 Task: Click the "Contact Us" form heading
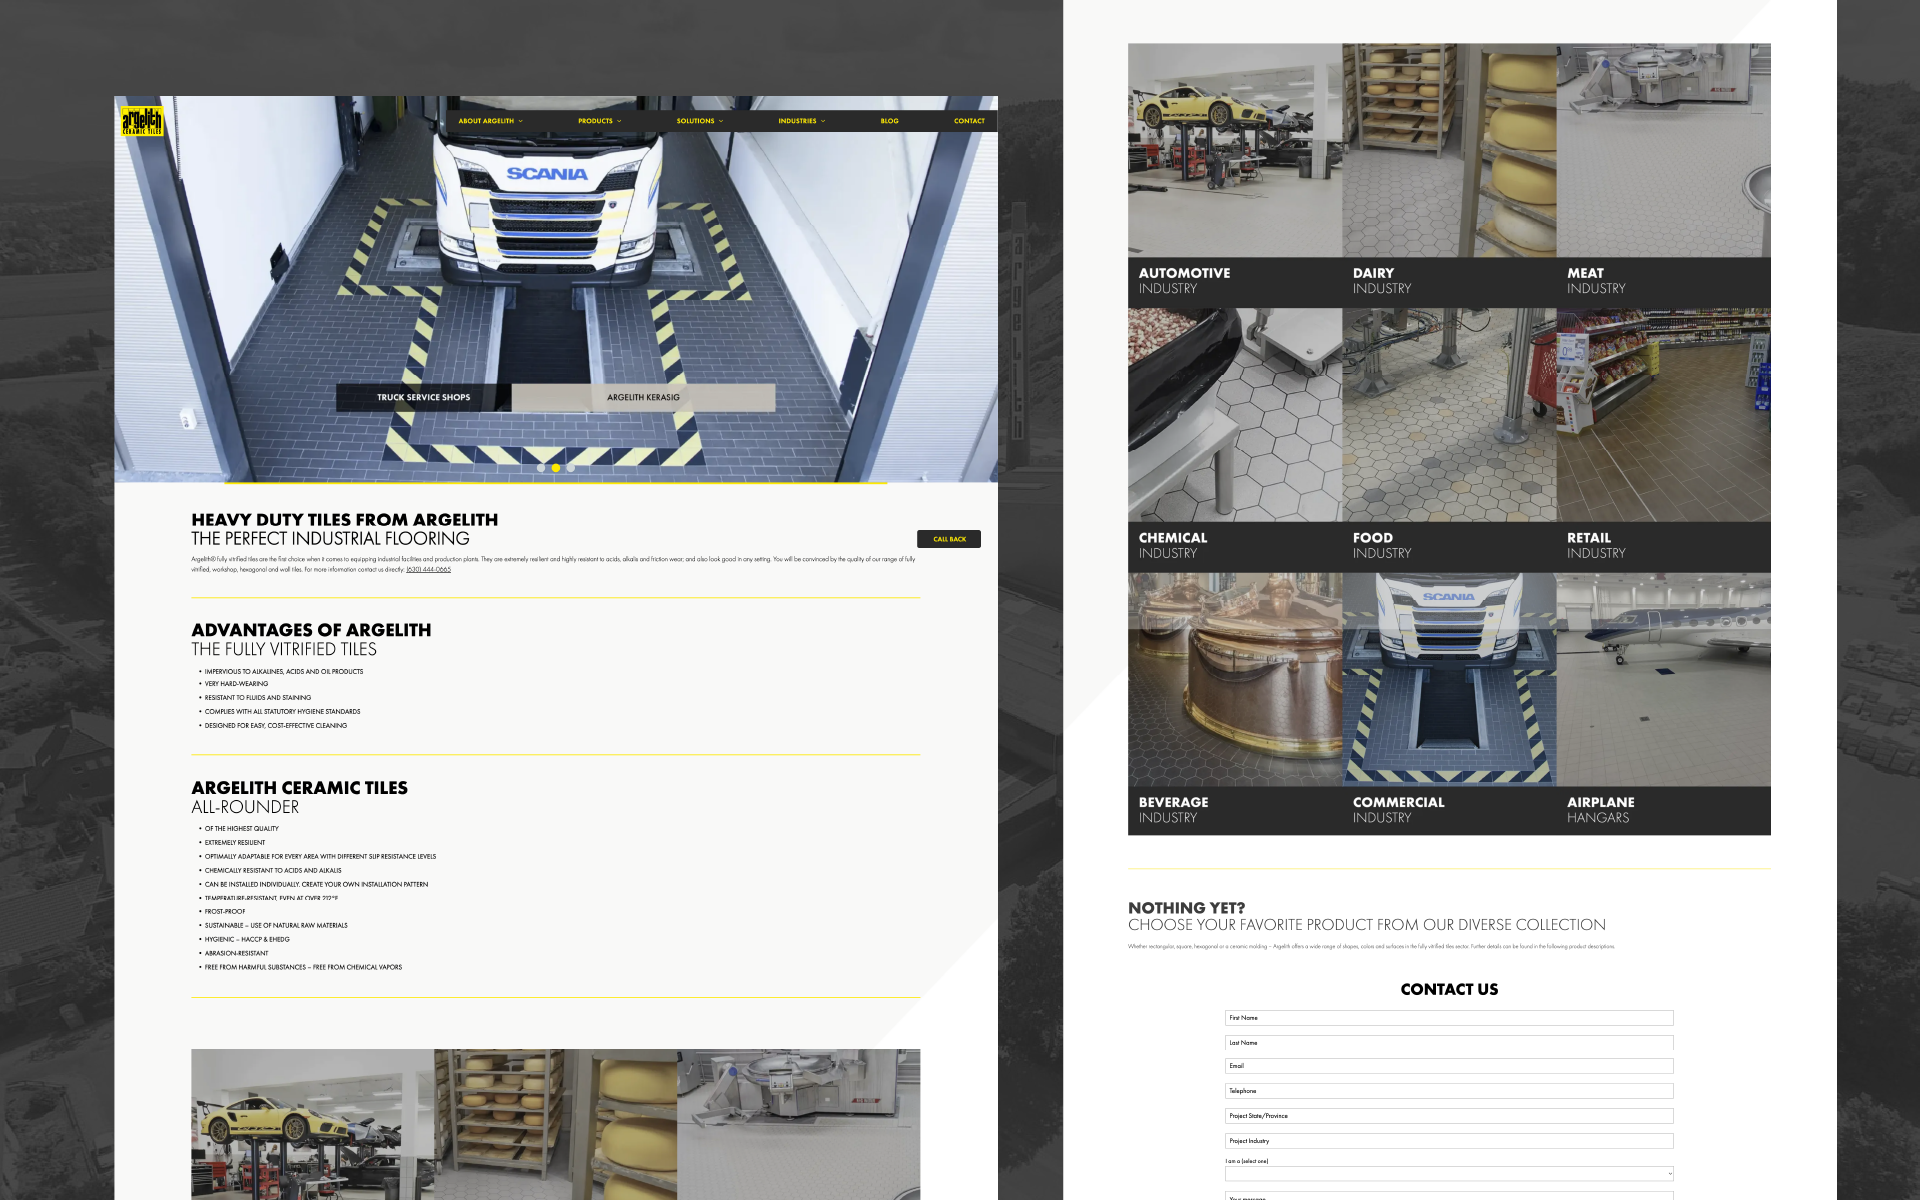coord(1449,989)
